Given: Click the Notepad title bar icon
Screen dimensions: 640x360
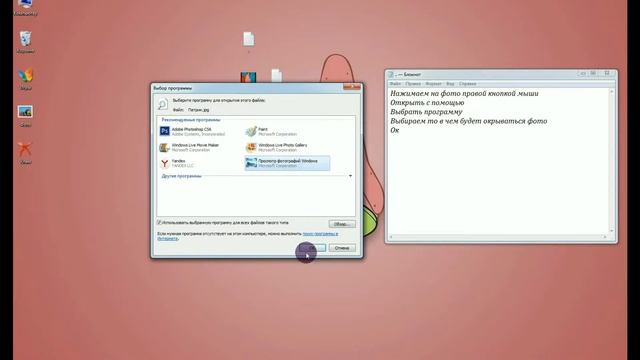Looking at the screenshot, I should pyautogui.click(x=391, y=74).
